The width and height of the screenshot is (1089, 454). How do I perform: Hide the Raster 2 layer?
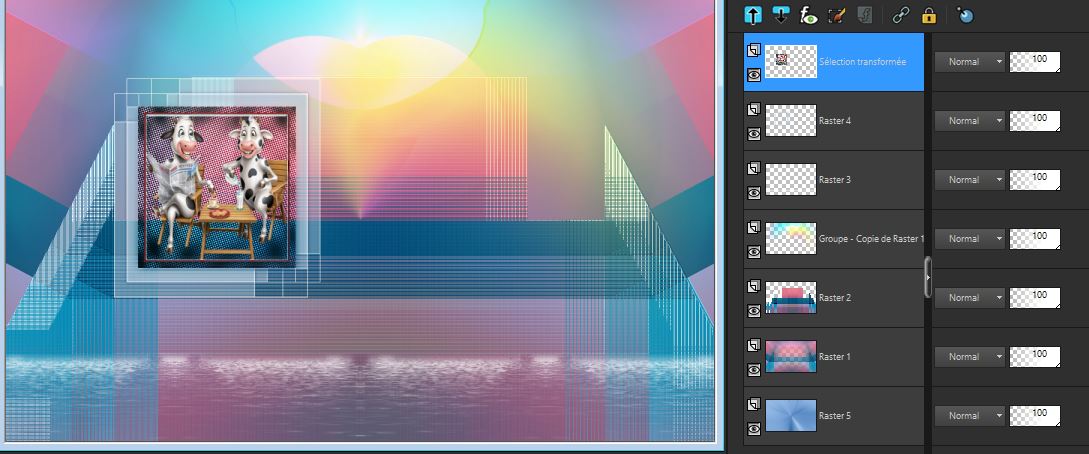pyautogui.click(x=754, y=310)
